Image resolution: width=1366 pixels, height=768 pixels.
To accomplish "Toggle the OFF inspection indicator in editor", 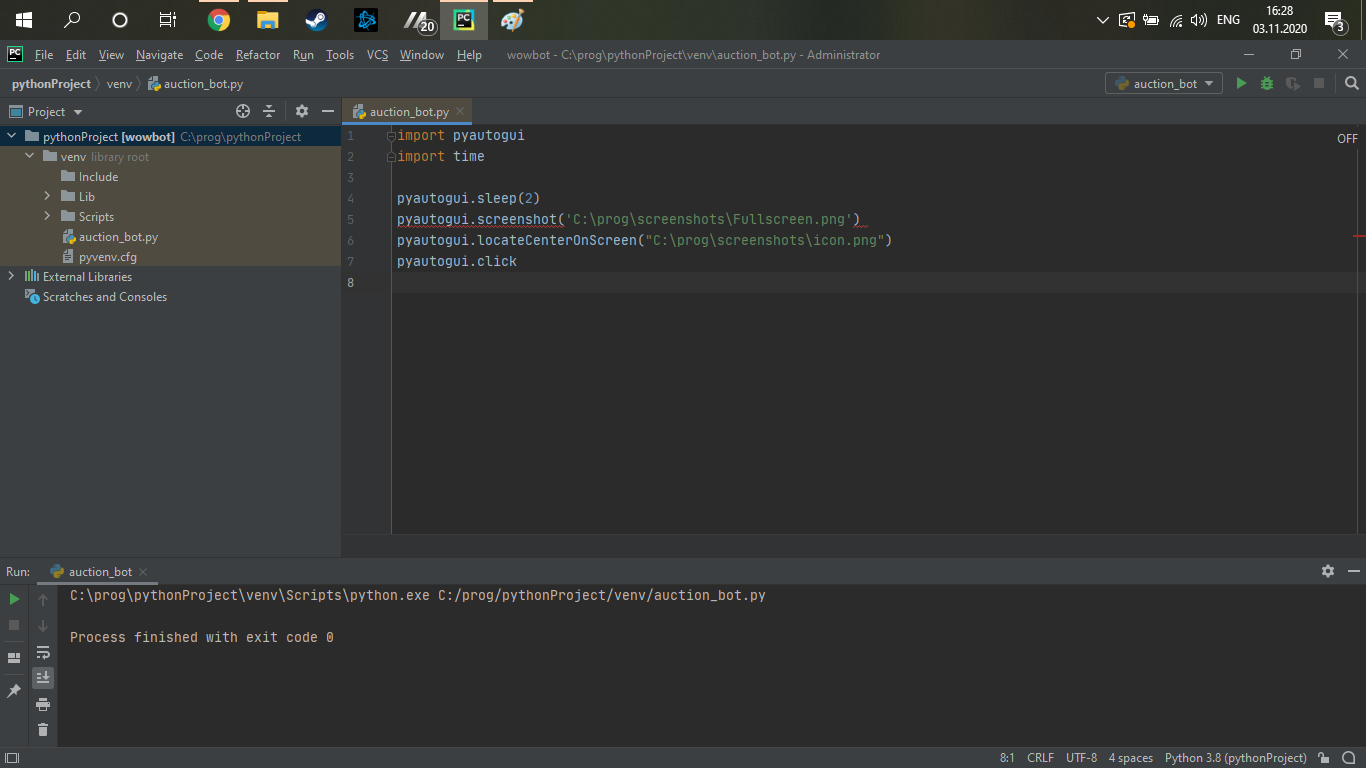I will (1347, 139).
